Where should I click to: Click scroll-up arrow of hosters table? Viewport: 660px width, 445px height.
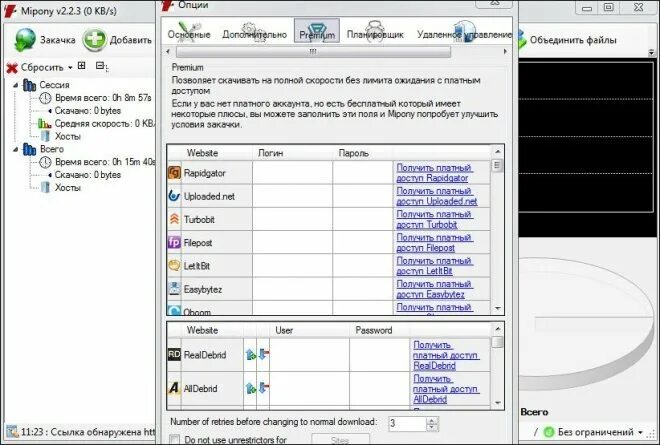498,152
